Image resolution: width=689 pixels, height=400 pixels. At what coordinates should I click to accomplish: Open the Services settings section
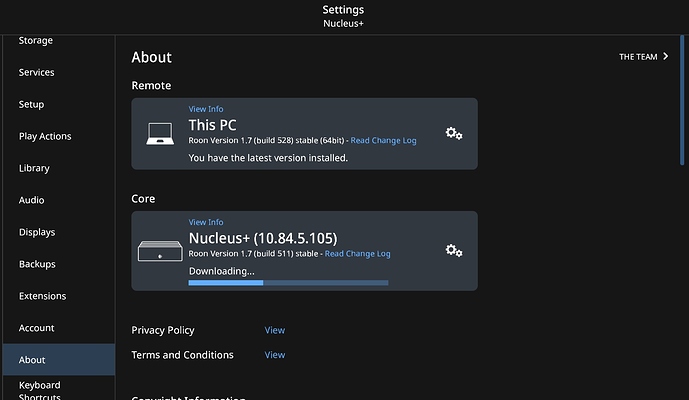(36, 72)
